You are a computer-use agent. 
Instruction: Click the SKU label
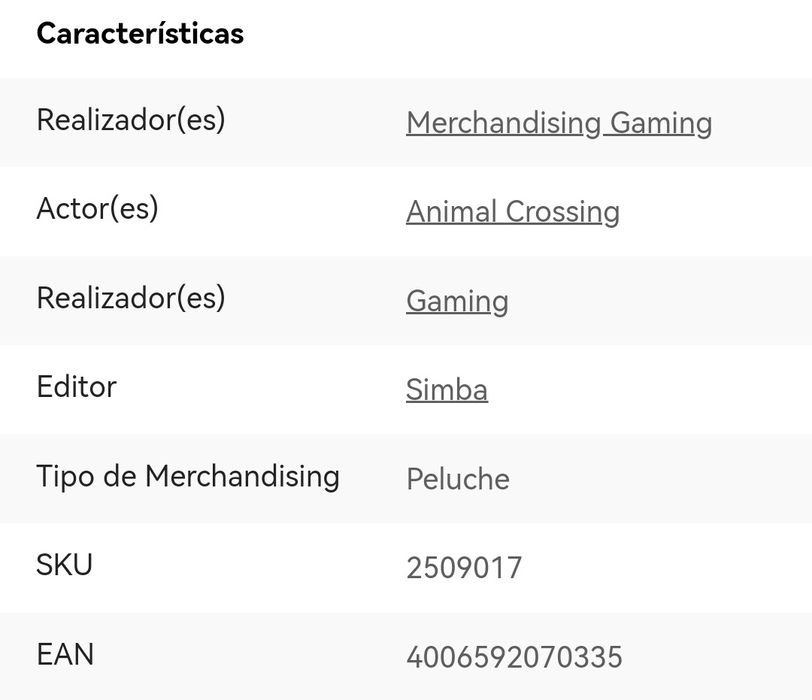click(x=64, y=565)
